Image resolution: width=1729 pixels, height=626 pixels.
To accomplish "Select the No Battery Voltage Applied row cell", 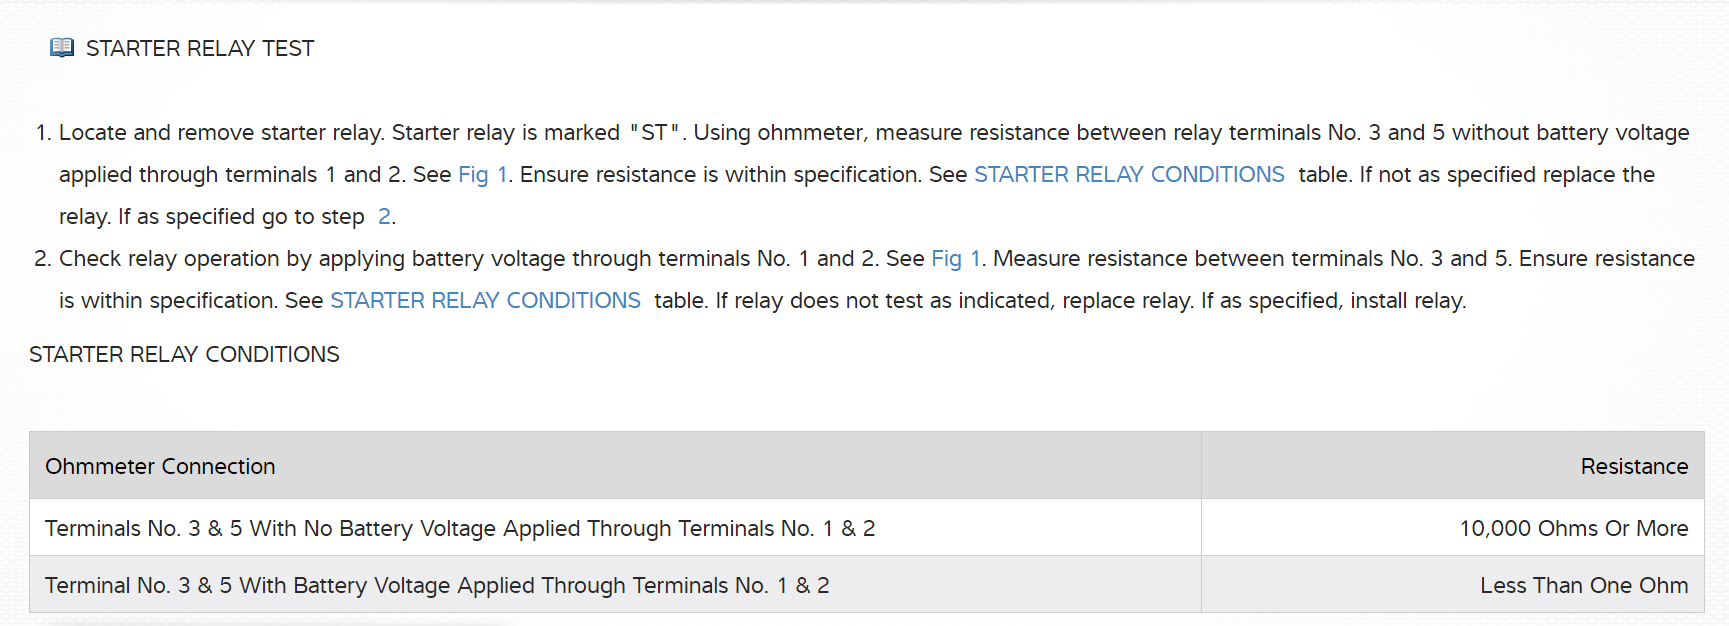I will [460, 529].
